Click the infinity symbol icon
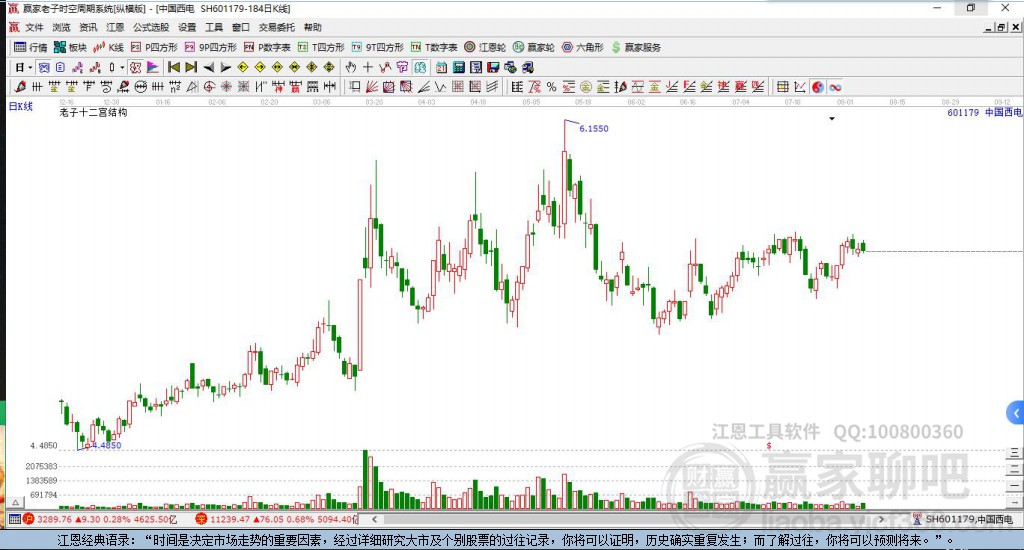 [x=835, y=87]
